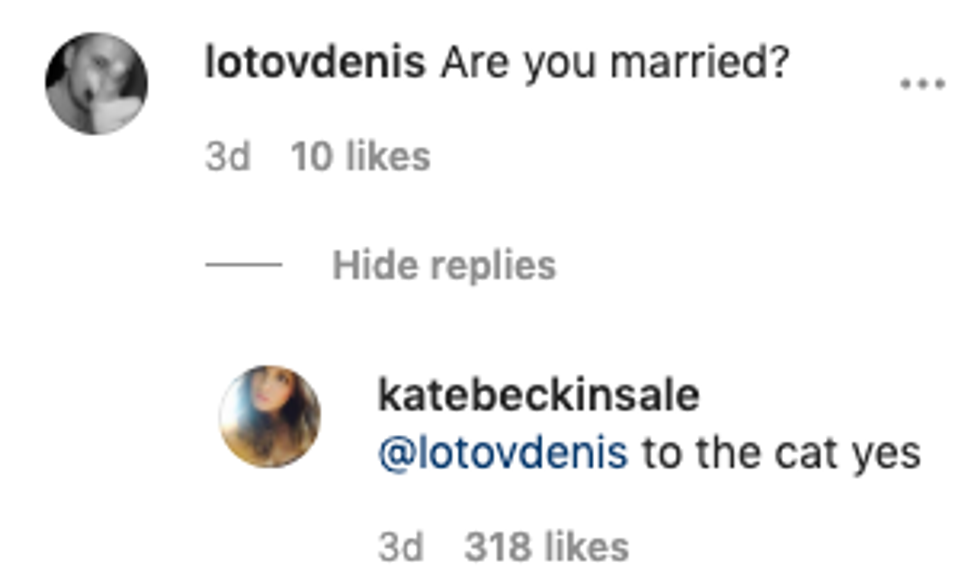View who liked via '10 likes'
Image resolution: width=980 pixels, height=580 pixels.
point(359,156)
